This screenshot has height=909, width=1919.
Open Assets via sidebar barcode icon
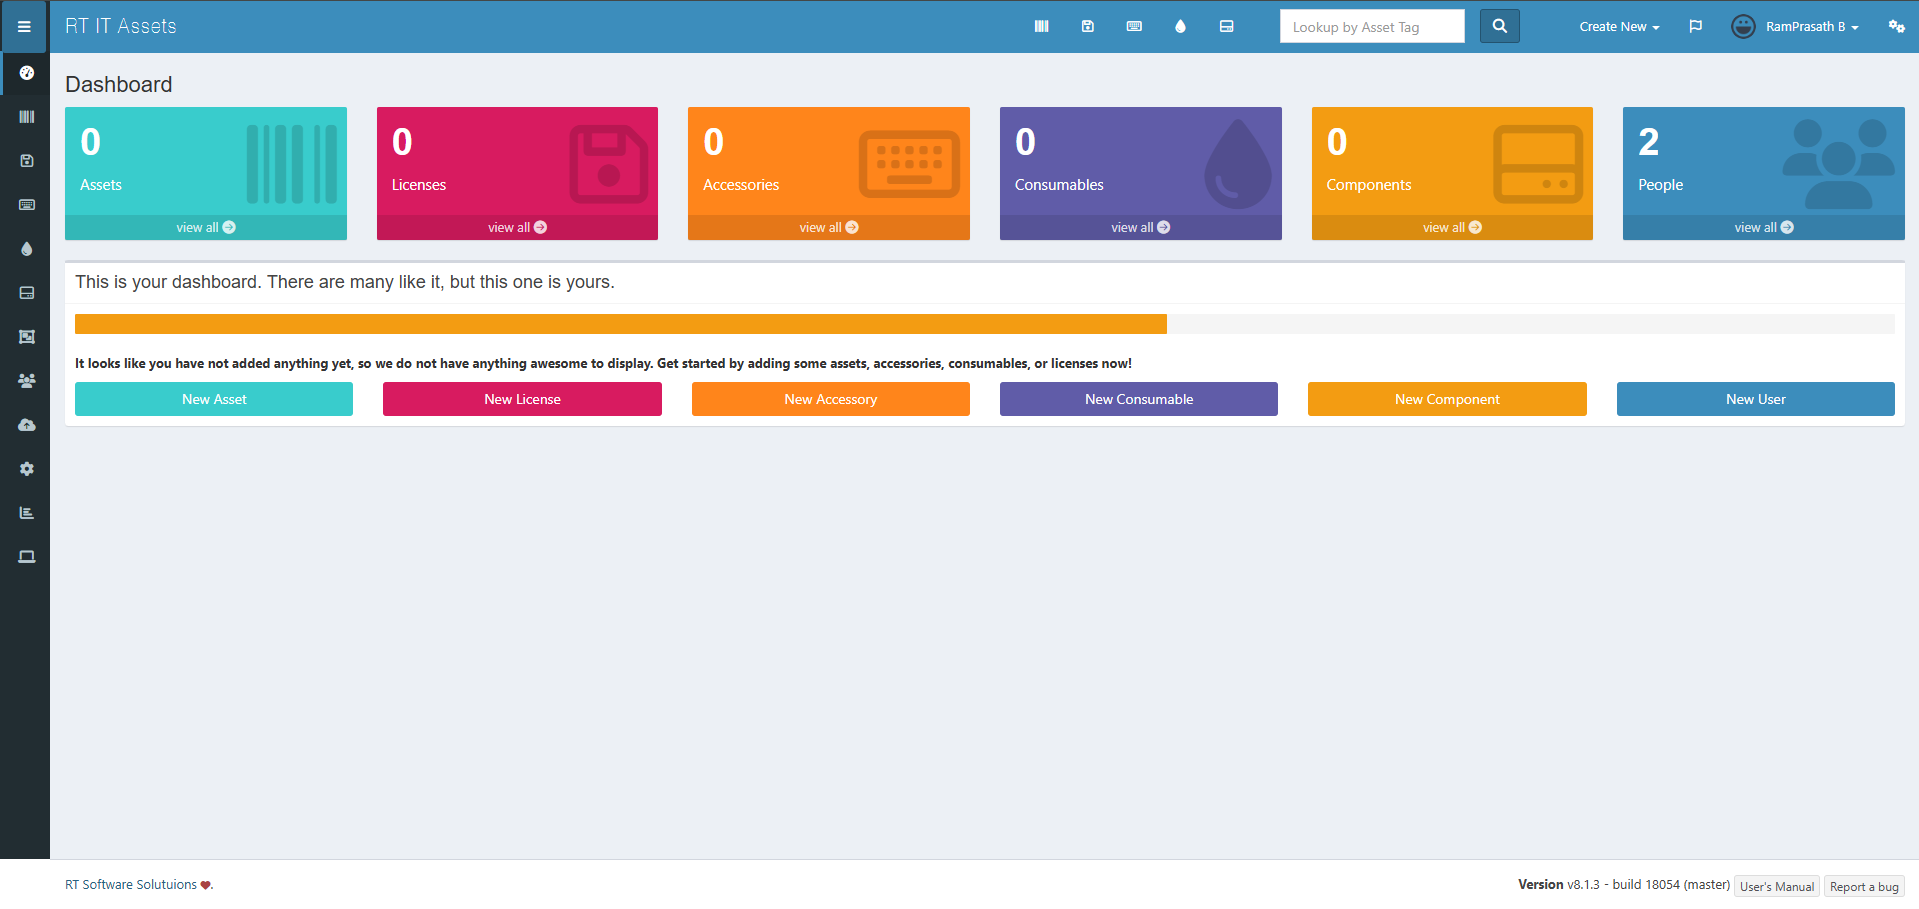27,117
